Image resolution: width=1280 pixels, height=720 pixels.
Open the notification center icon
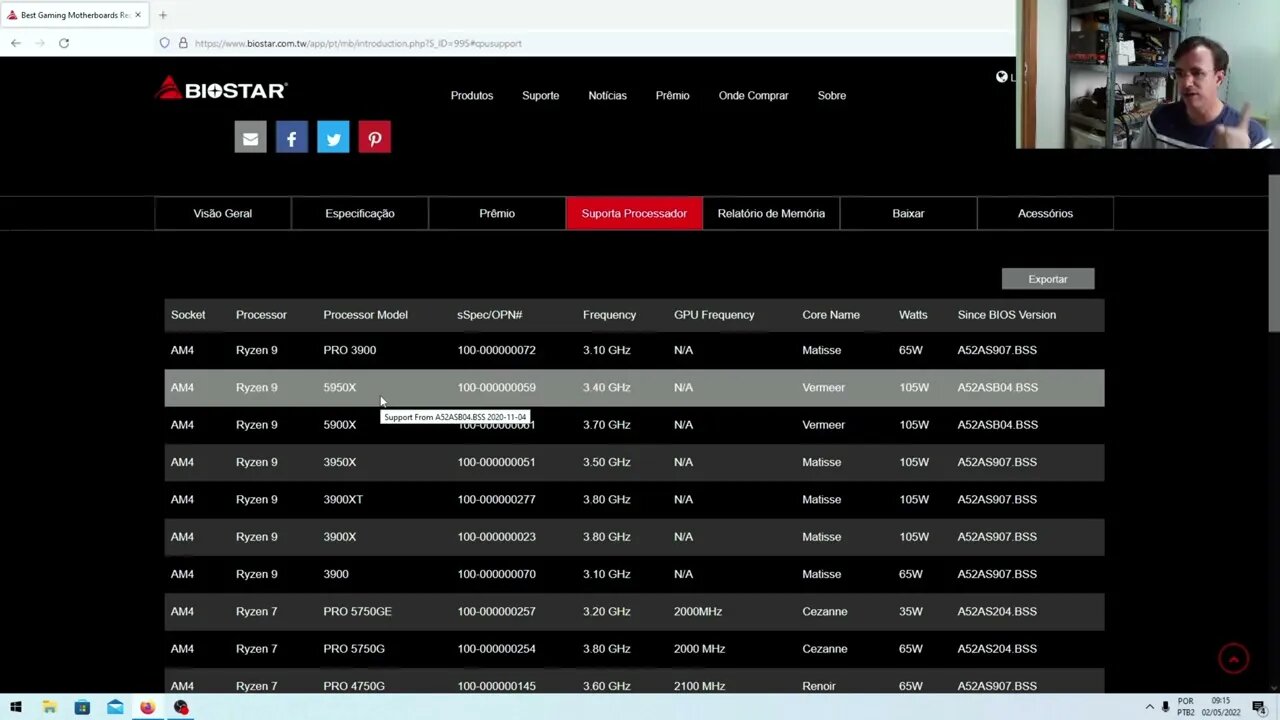pos(1259,707)
